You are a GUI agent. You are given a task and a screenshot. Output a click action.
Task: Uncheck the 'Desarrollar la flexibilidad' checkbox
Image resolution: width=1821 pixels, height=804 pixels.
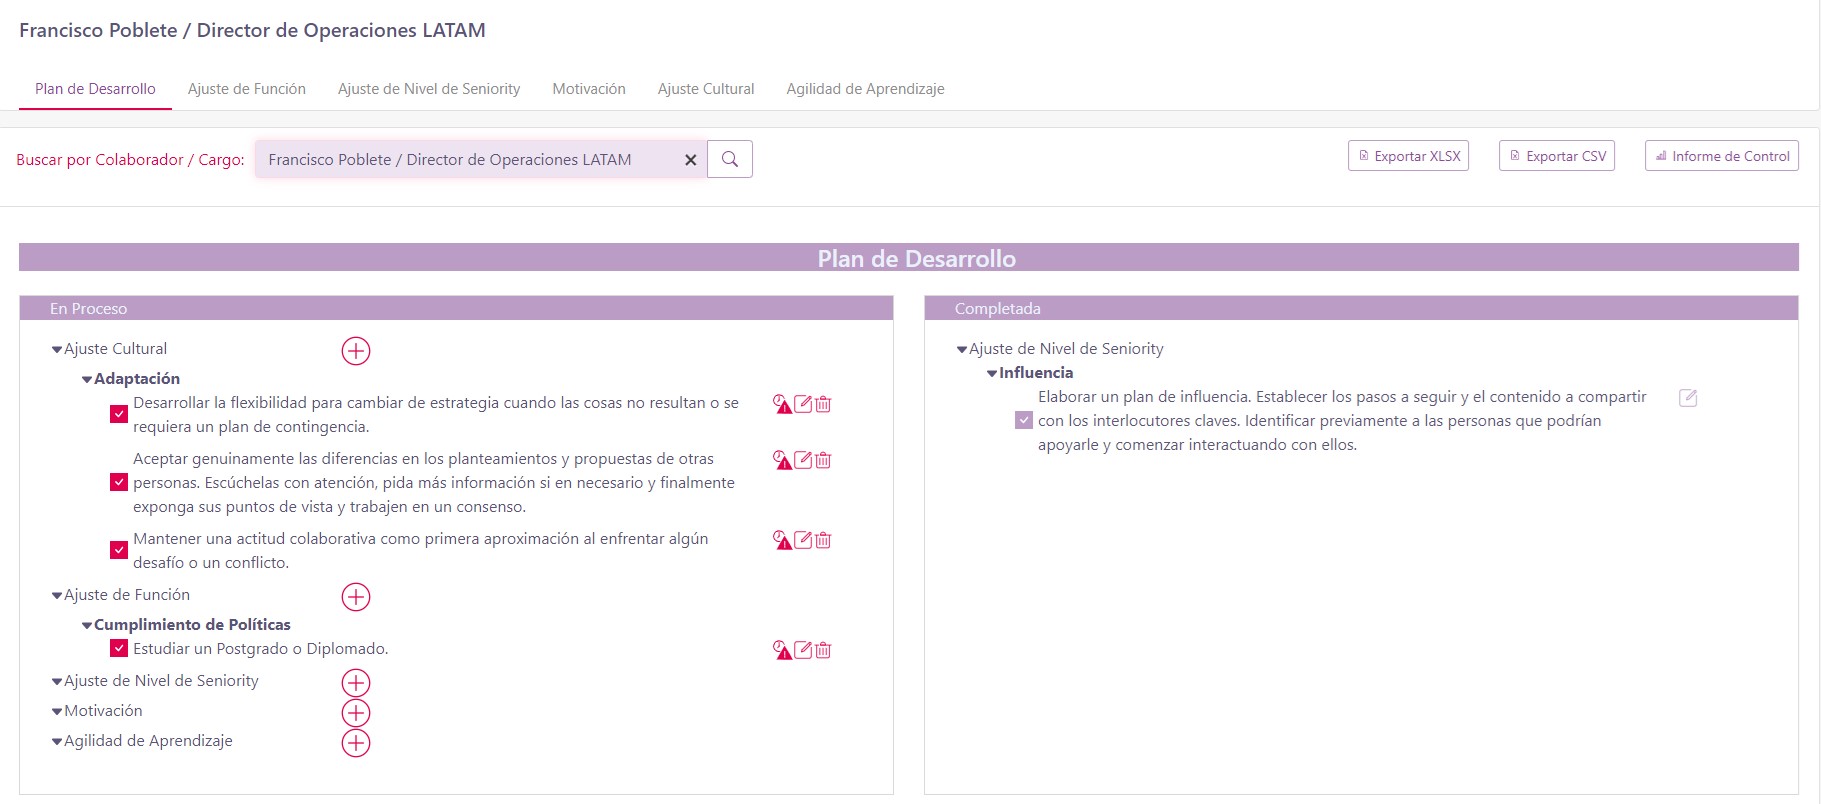(x=119, y=414)
